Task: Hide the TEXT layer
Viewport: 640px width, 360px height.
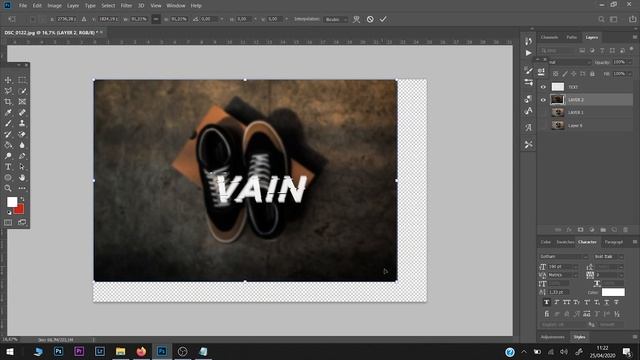Action: pyautogui.click(x=543, y=87)
